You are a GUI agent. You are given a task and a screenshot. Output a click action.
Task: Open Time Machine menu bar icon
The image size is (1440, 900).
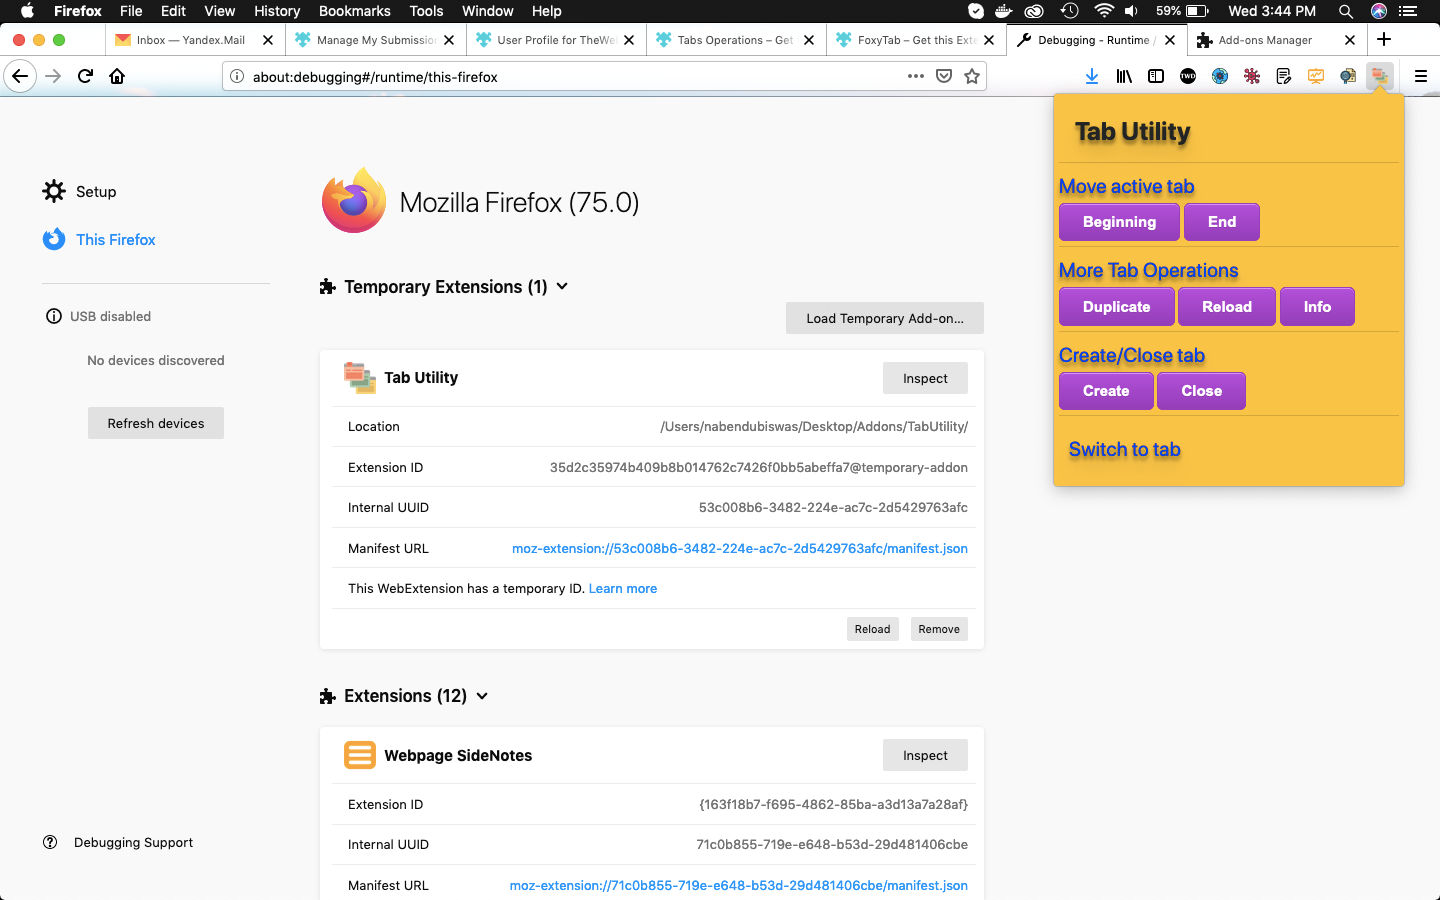(1069, 11)
